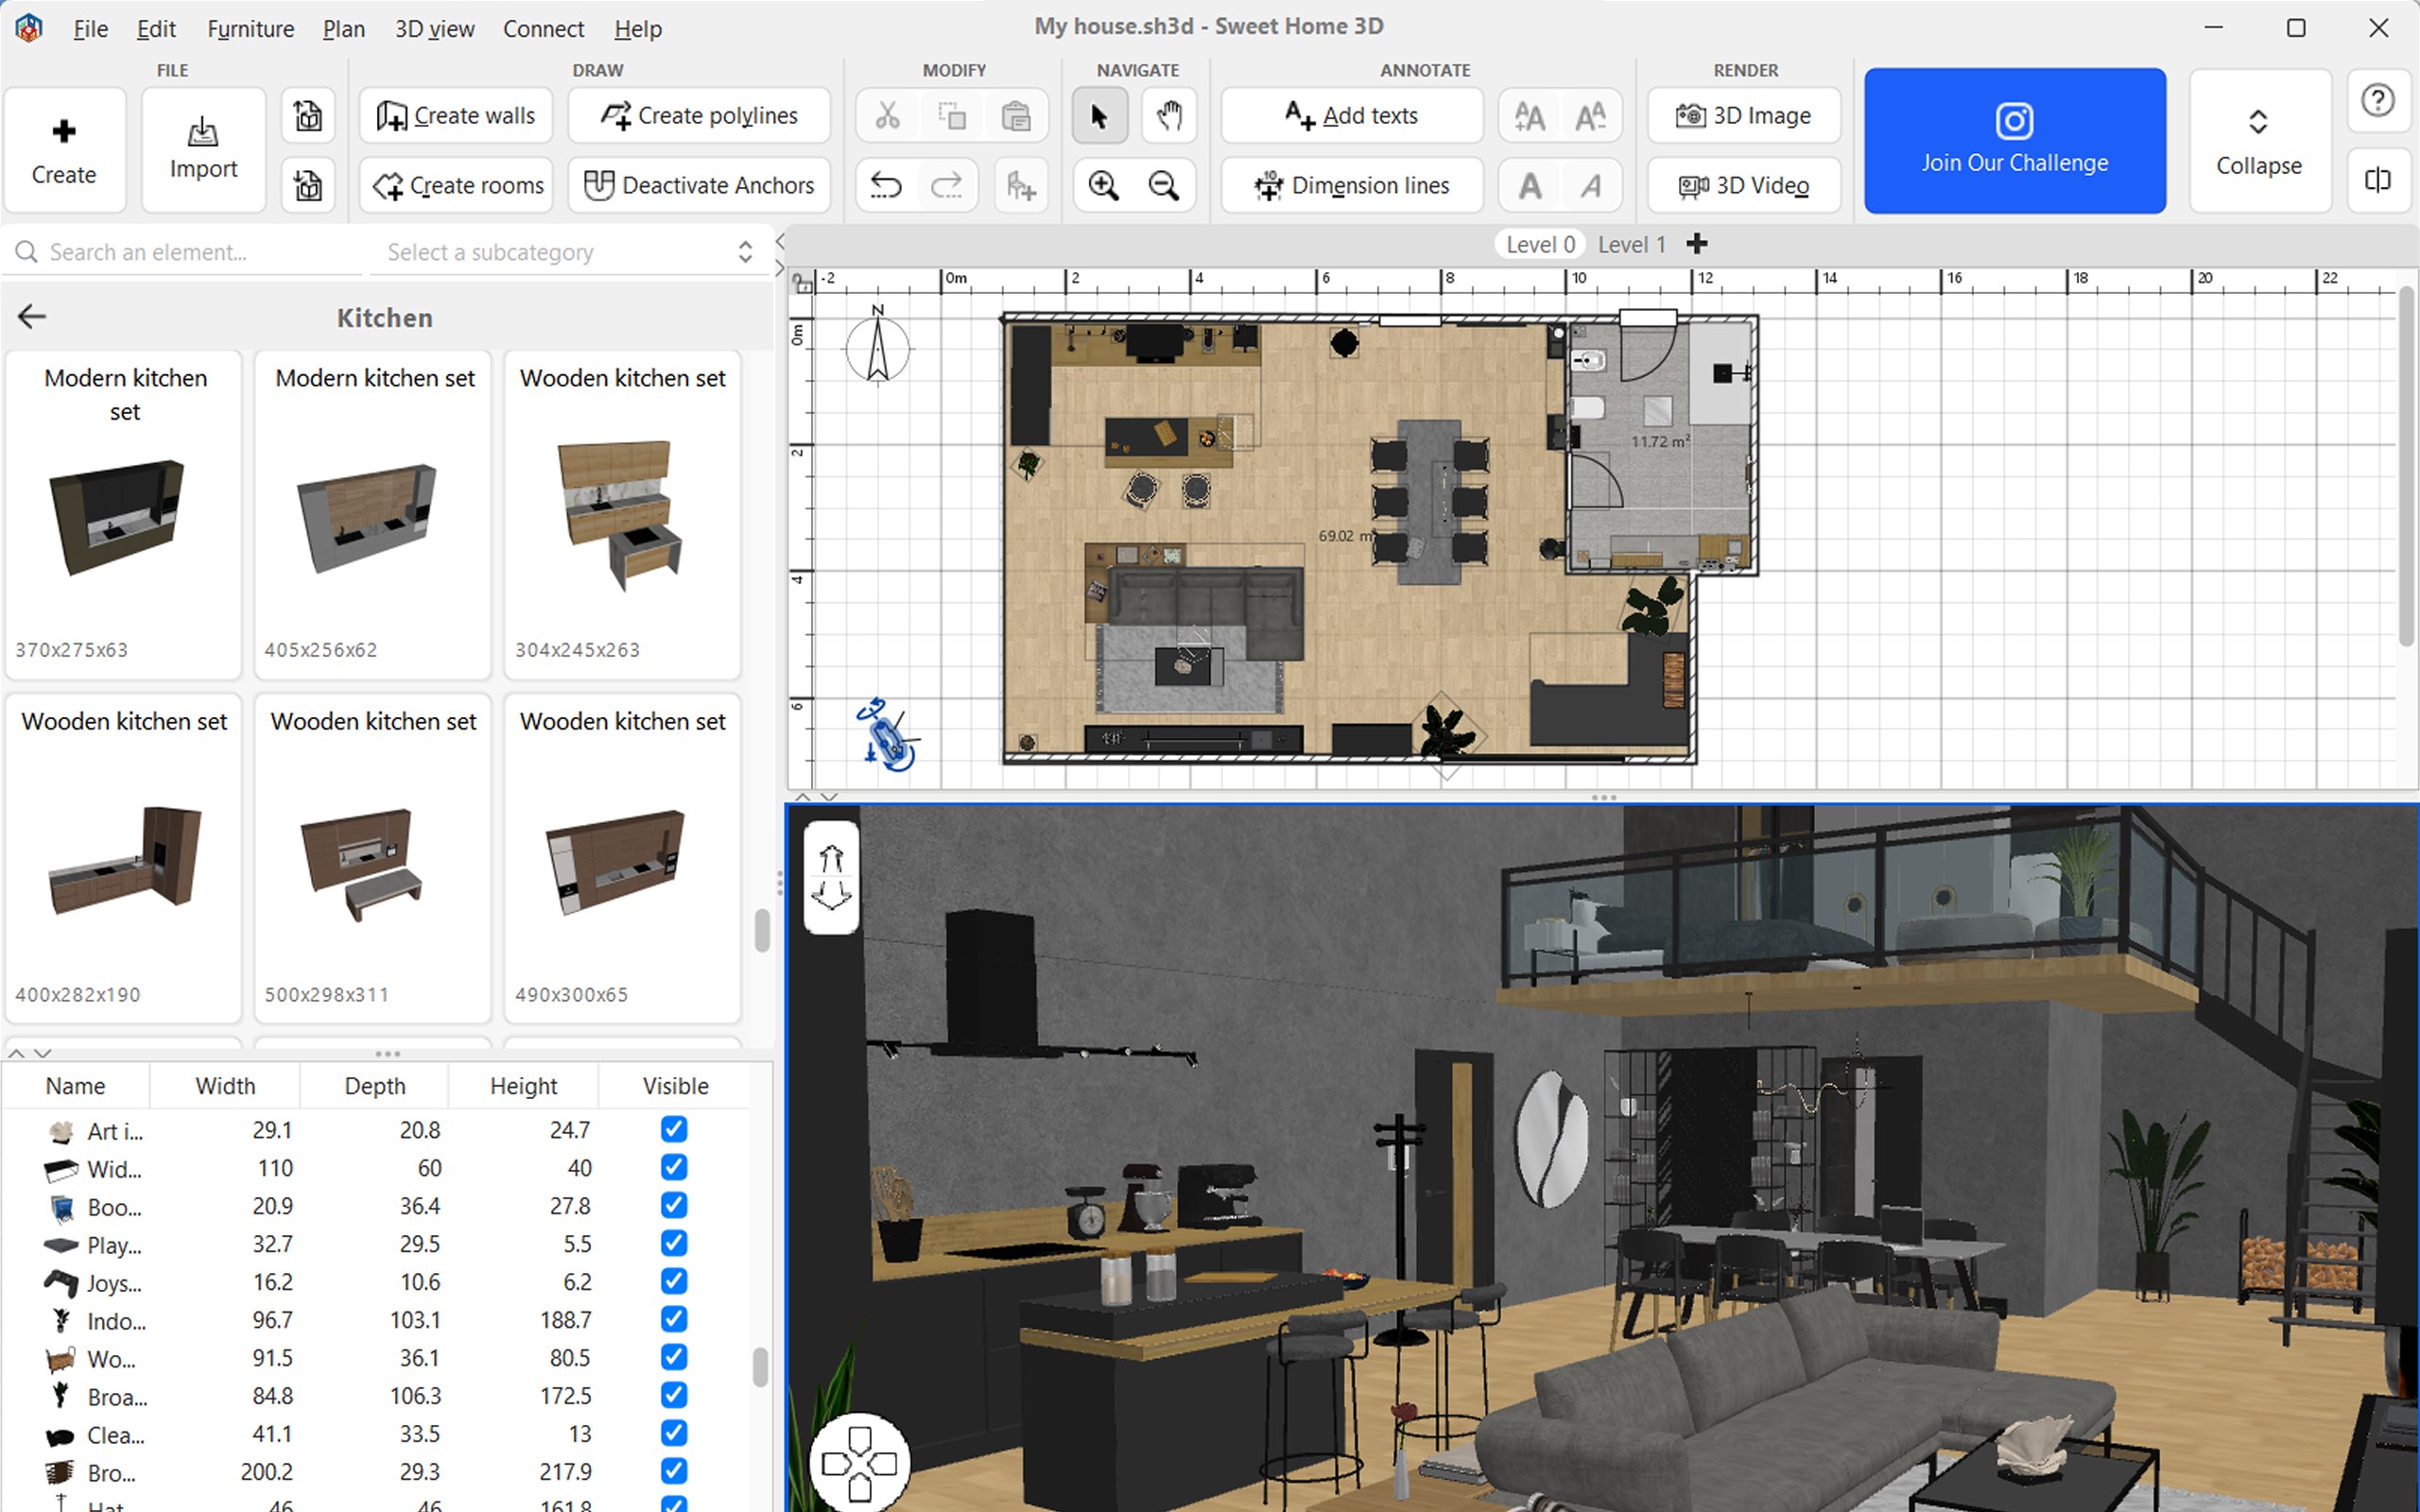Toggle visibility of the Playmat item
2420x1512 pixels.
pyautogui.click(x=674, y=1243)
